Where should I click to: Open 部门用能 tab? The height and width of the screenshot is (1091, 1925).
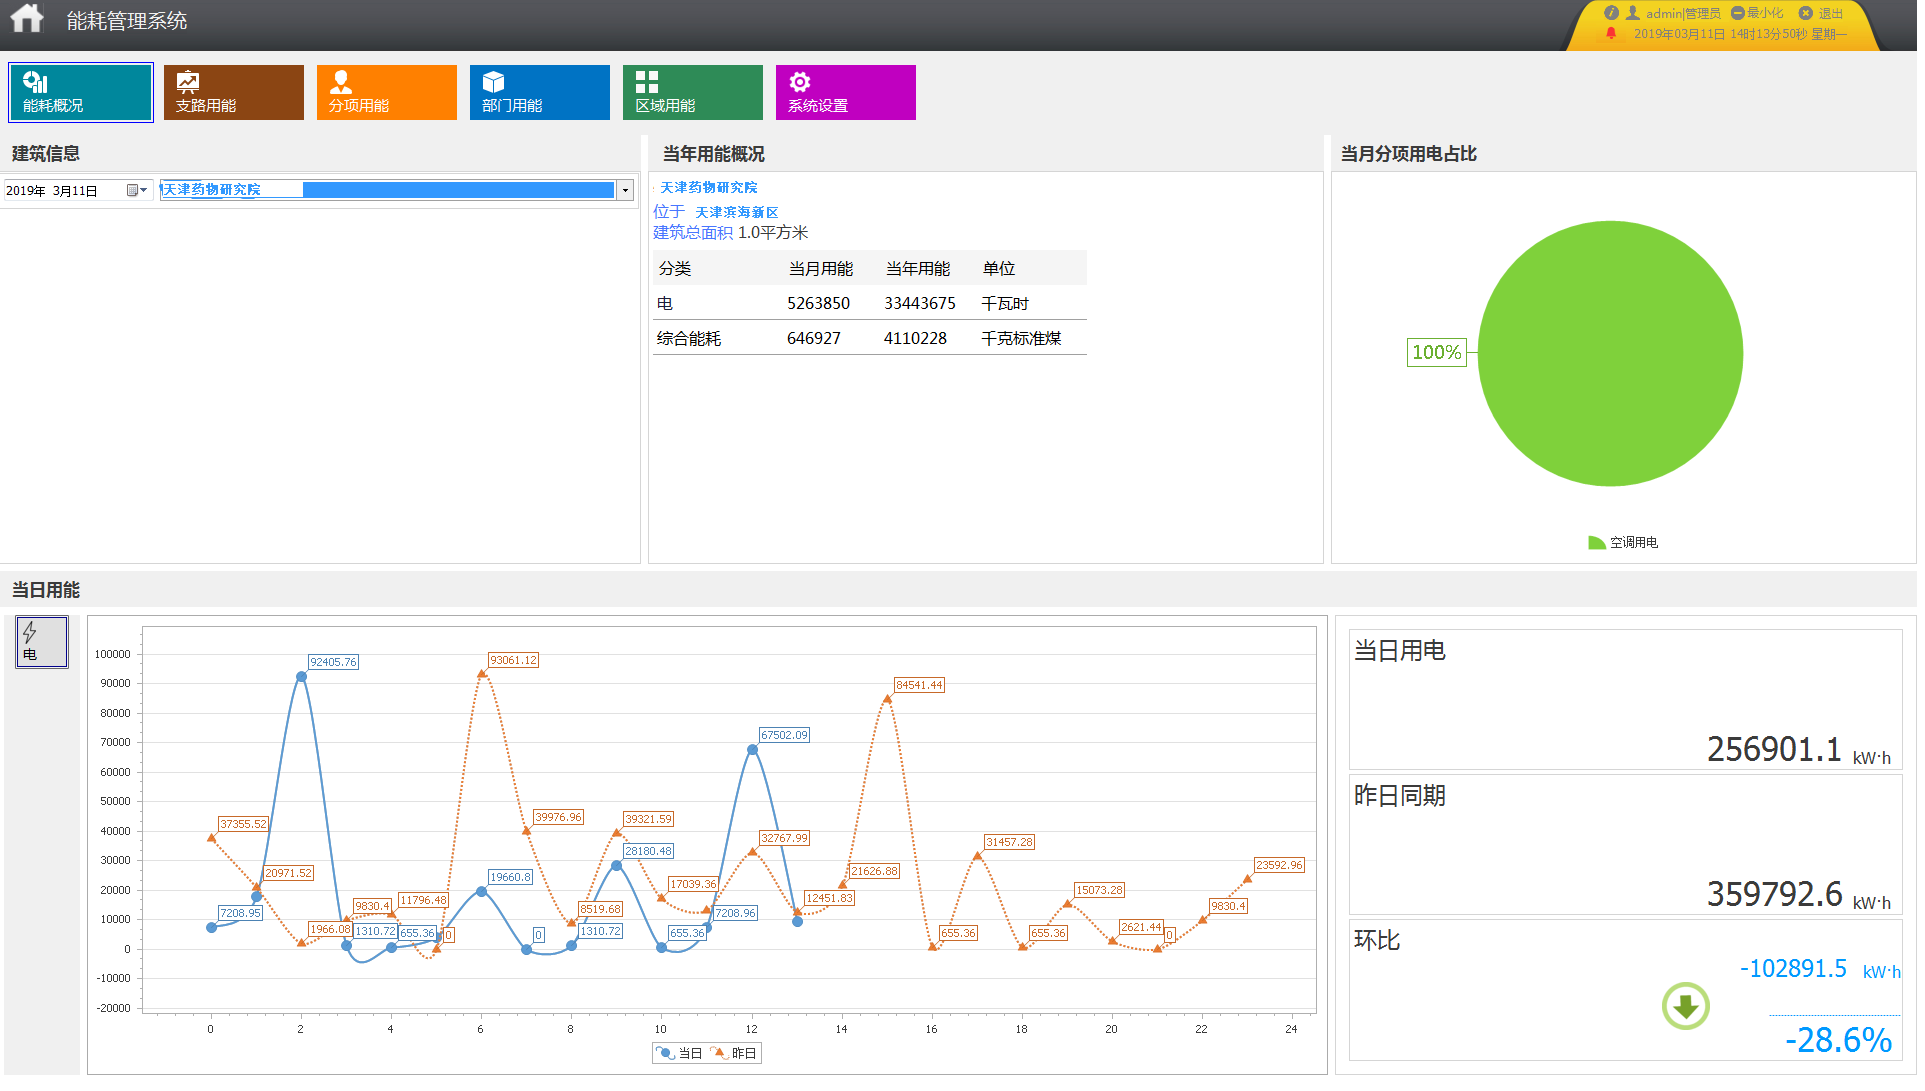[x=539, y=92]
